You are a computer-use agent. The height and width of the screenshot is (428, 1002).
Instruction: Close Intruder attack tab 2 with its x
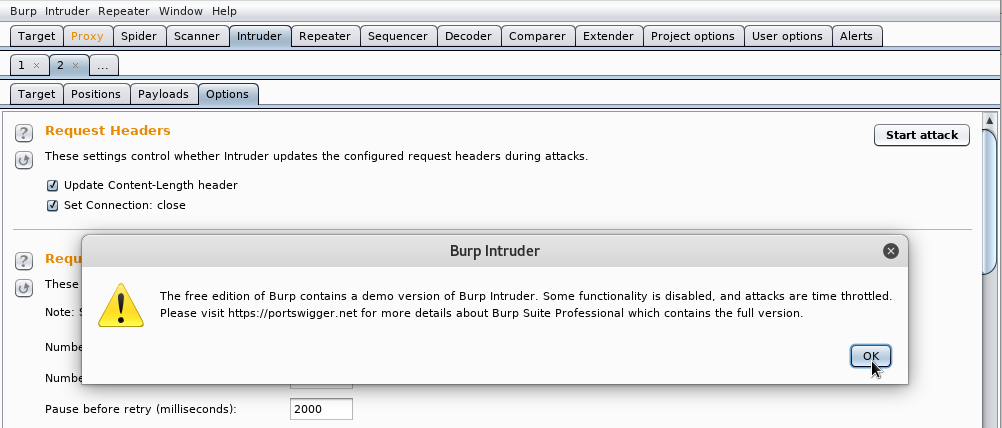tap(75, 65)
